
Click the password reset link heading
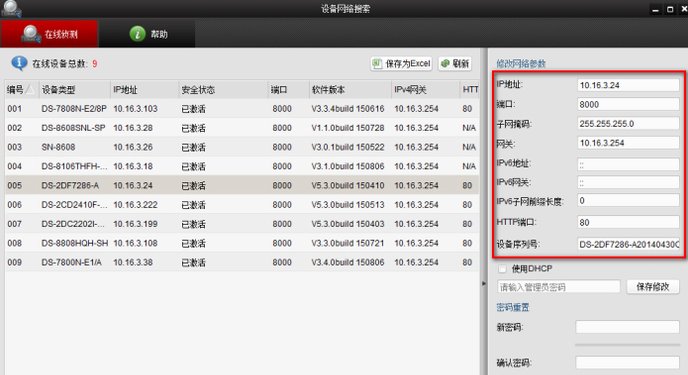pyautogui.click(x=512, y=307)
